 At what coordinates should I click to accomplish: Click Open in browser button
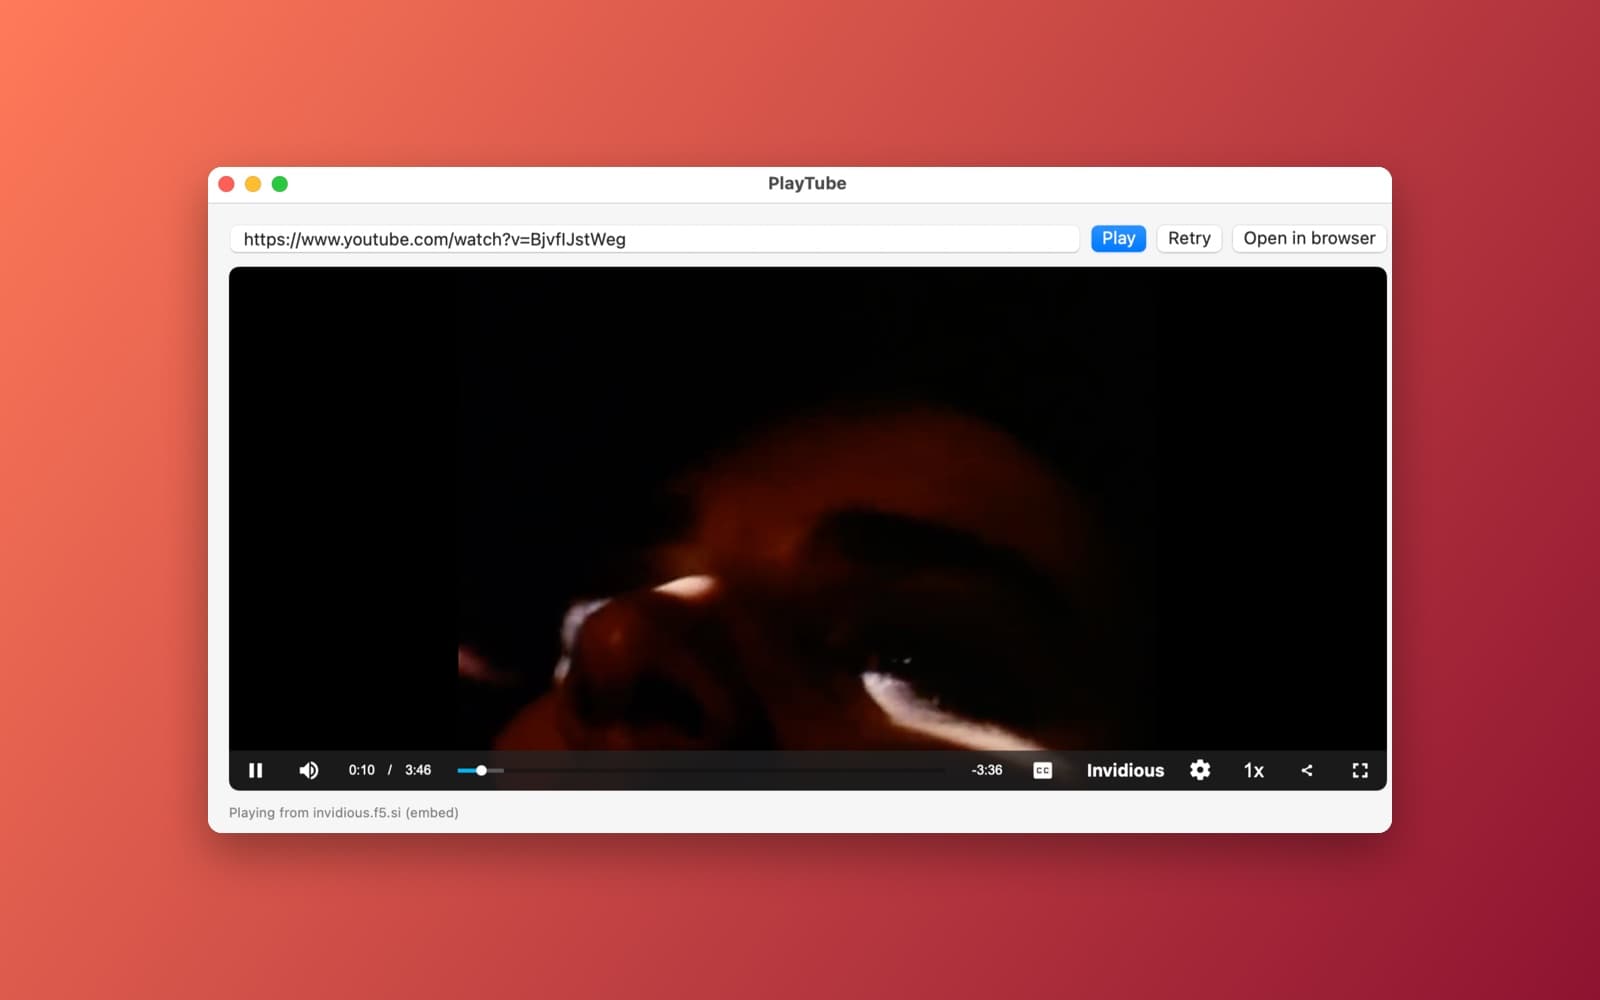tap(1309, 238)
